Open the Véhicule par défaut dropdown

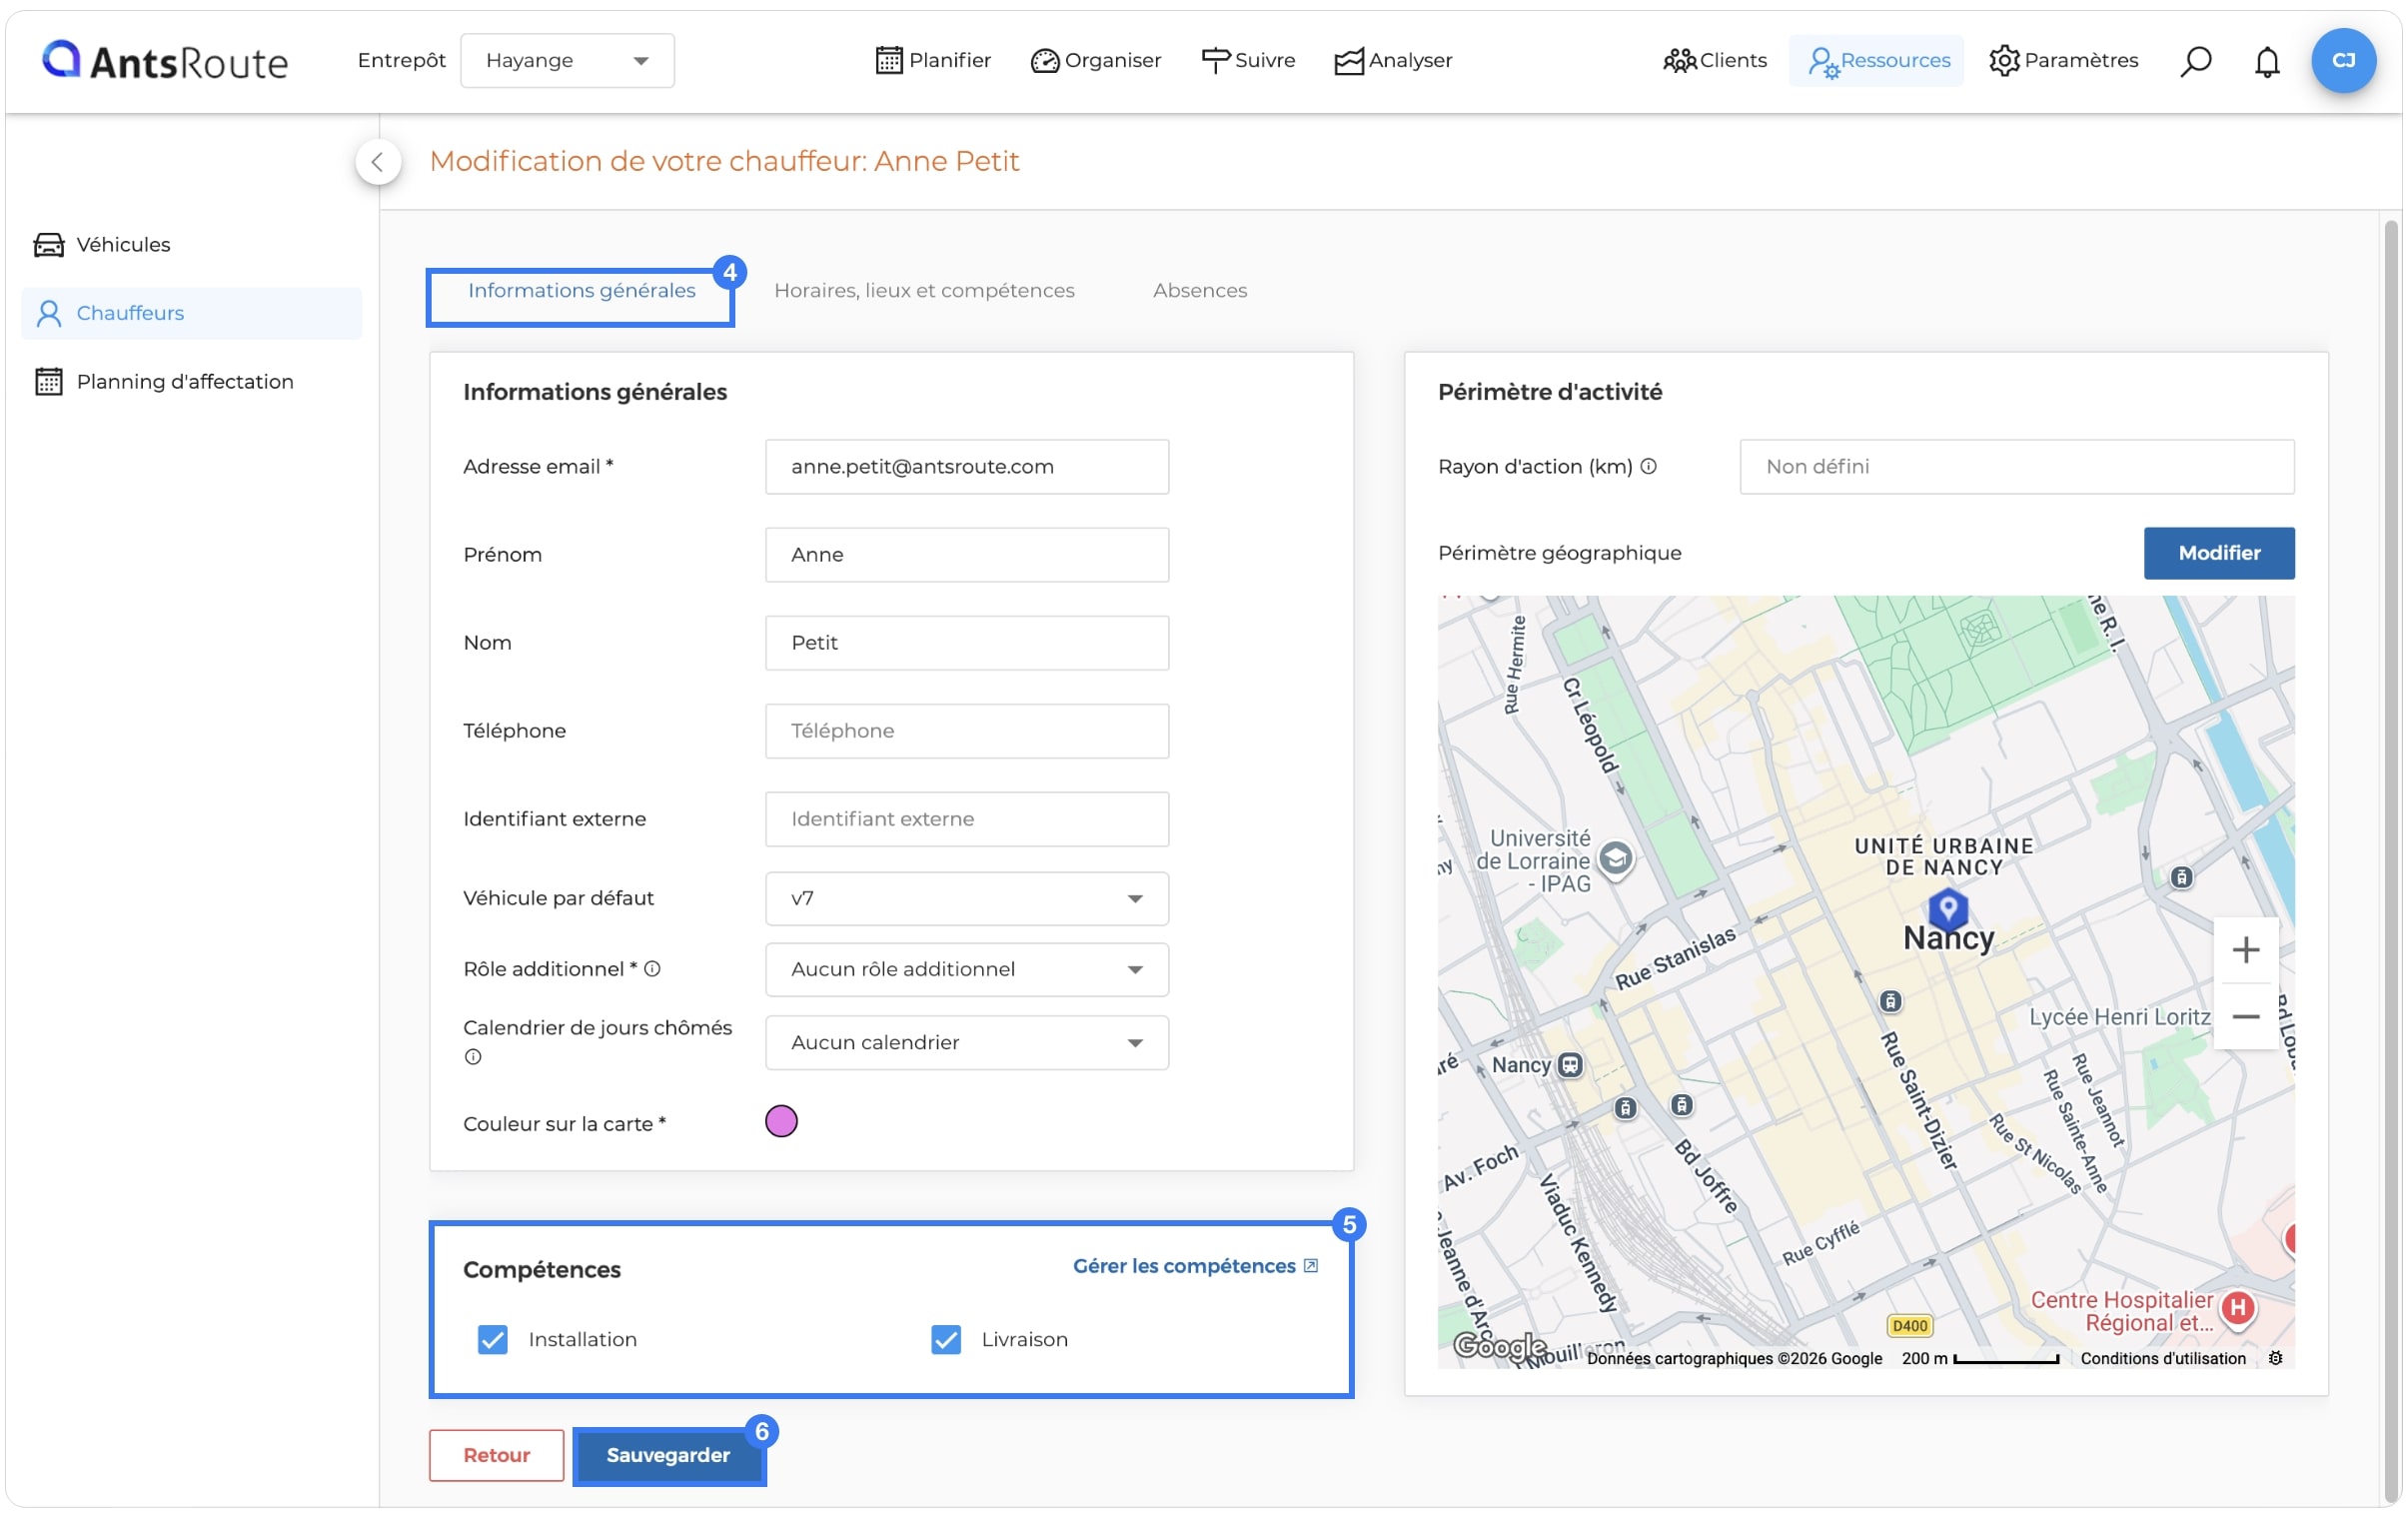point(967,899)
